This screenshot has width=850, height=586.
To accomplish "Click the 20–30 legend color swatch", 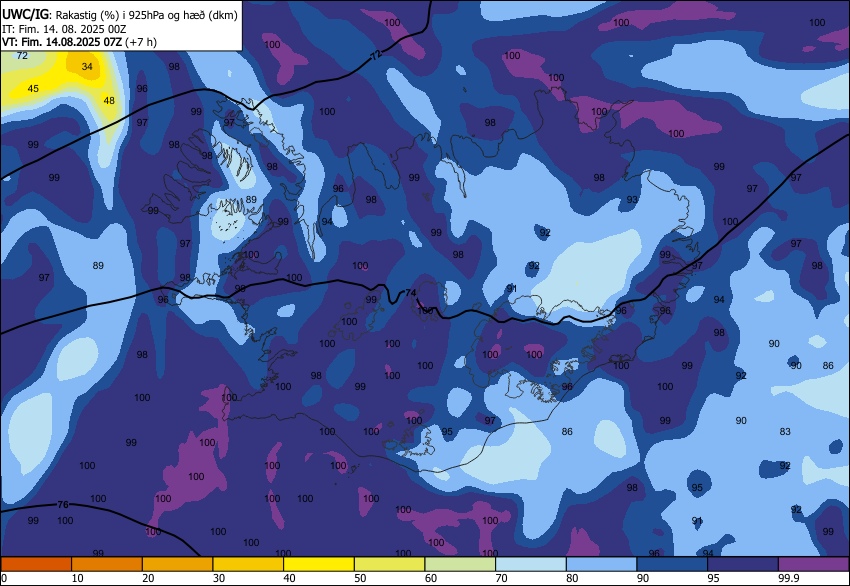I will coord(177,564).
